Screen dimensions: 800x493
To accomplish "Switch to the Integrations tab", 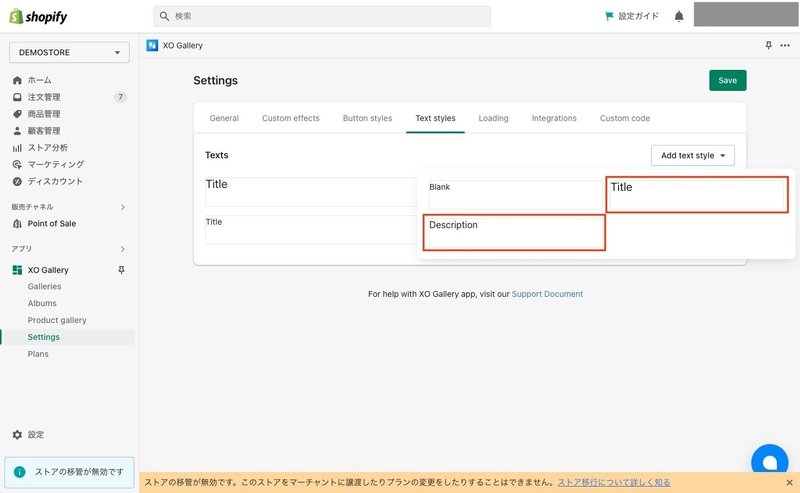I will tap(554, 118).
